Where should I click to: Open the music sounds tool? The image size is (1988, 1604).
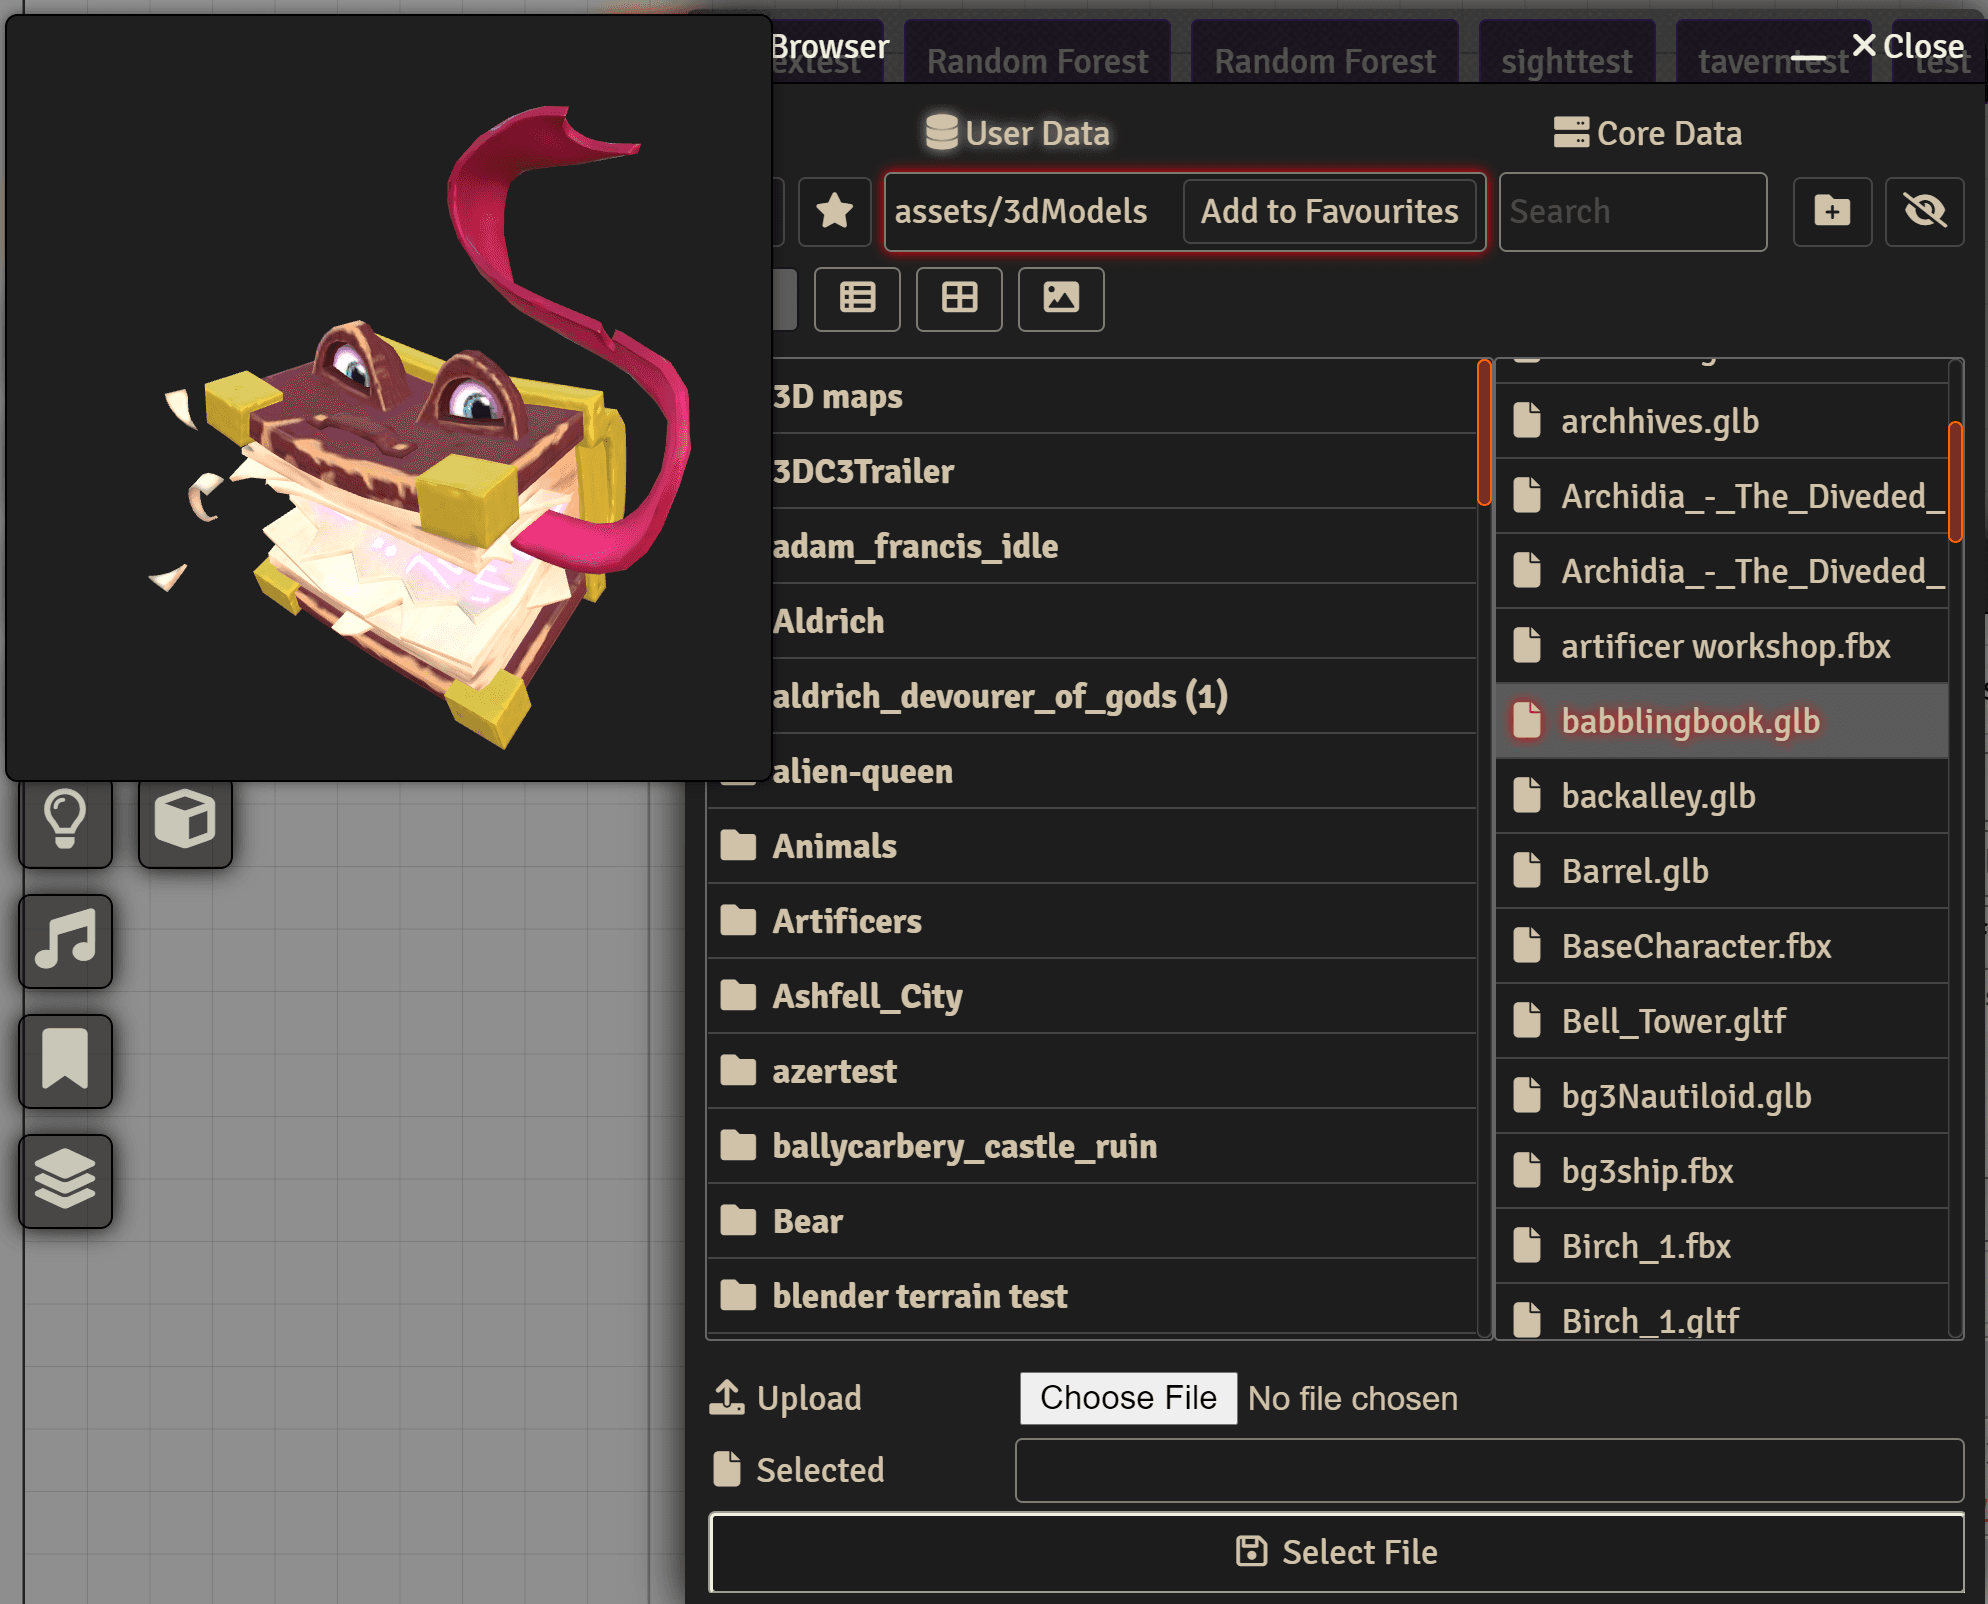(65, 941)
